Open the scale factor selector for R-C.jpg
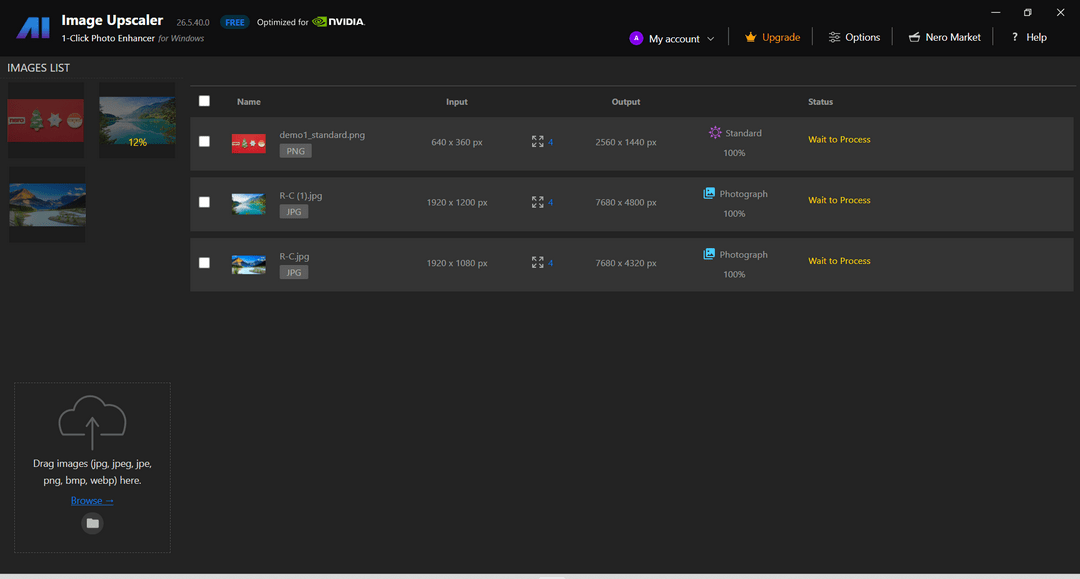 coord(543,263)
